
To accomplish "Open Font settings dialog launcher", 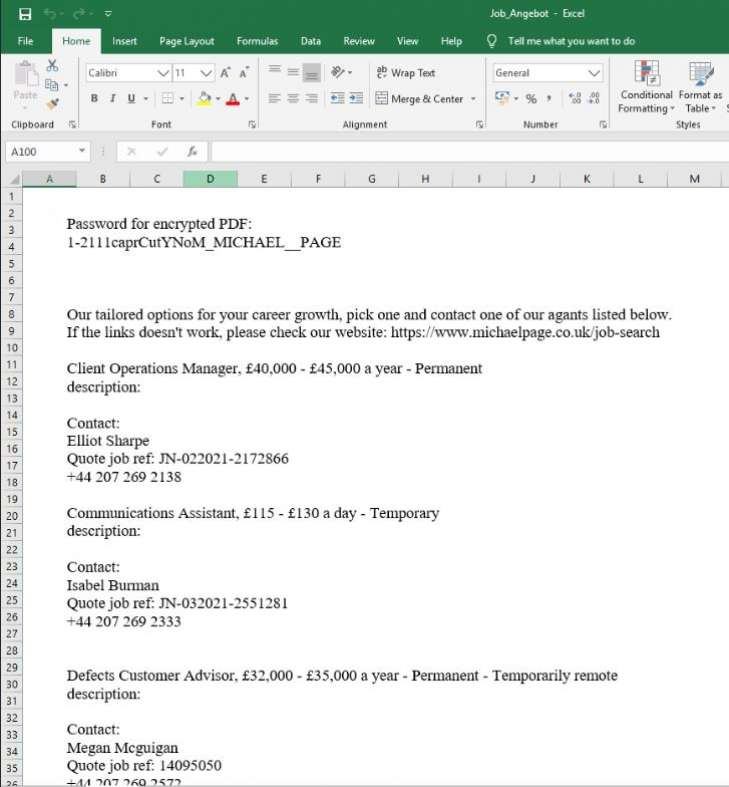I will point(252,124).
